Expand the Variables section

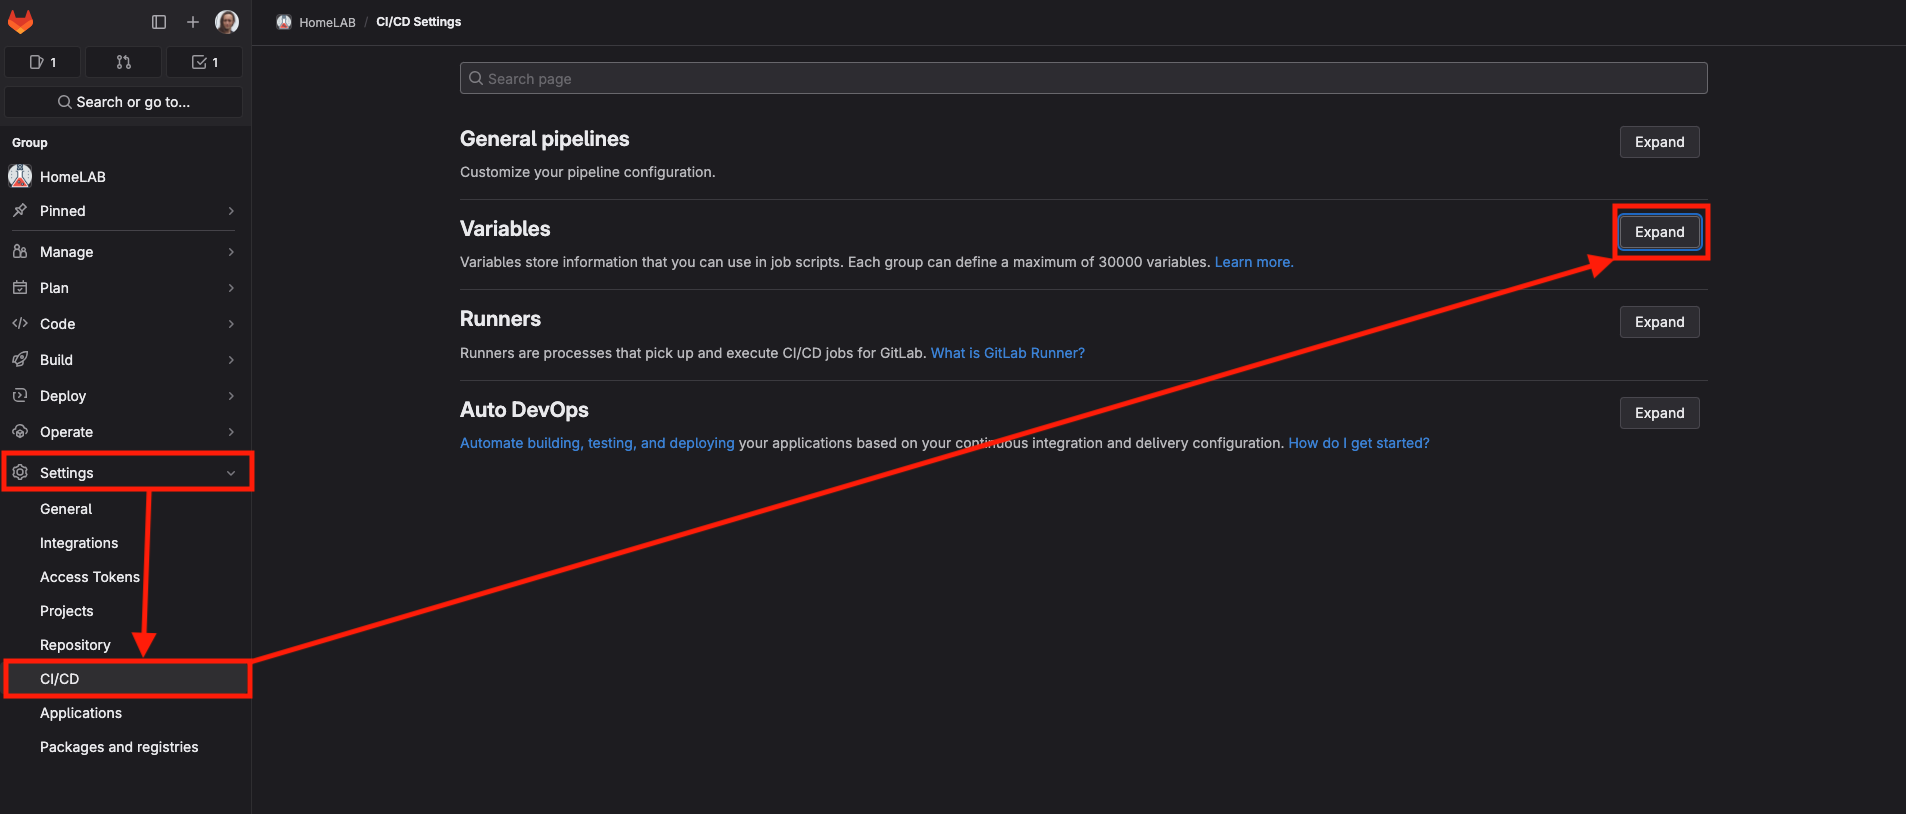[1659, 232]
